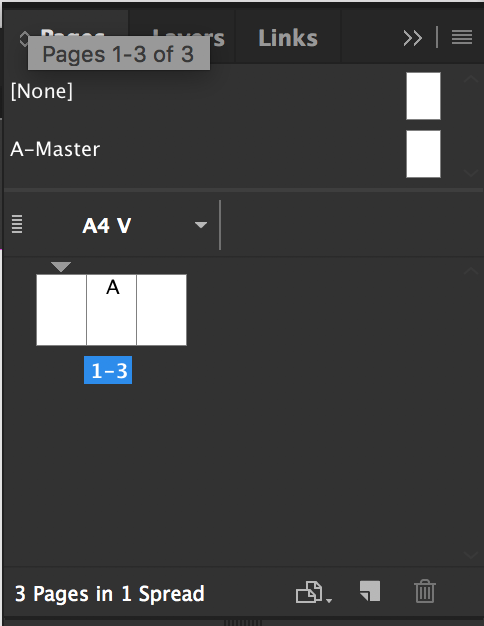Image resolution: width=484 pixels, height=626 pixels.
Task: Switch to the Layers tab
Action: pyautogui.click(x=189, y=38)
